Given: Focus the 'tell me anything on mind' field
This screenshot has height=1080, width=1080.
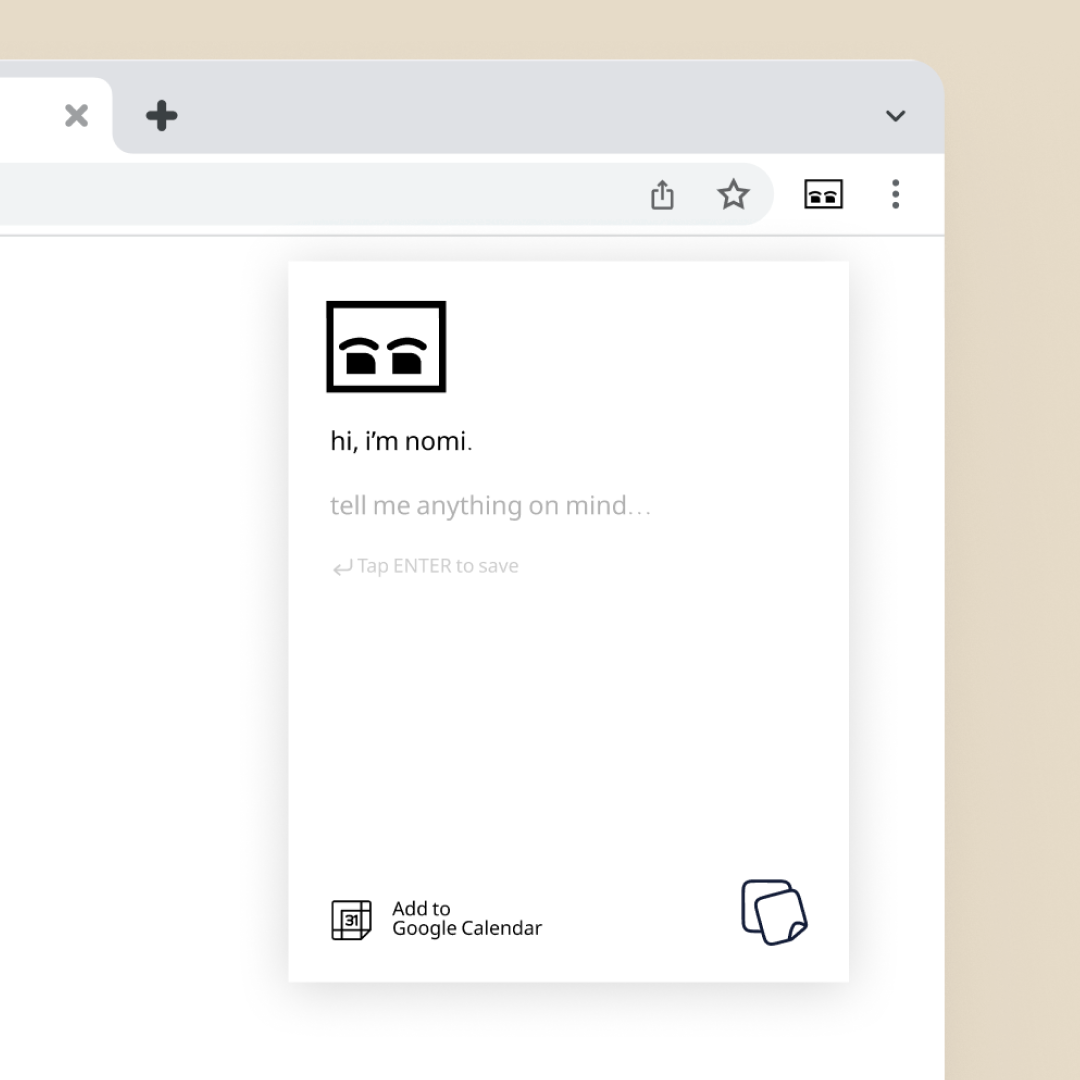Looking at the screenshot, I should (x=490, y=506).
